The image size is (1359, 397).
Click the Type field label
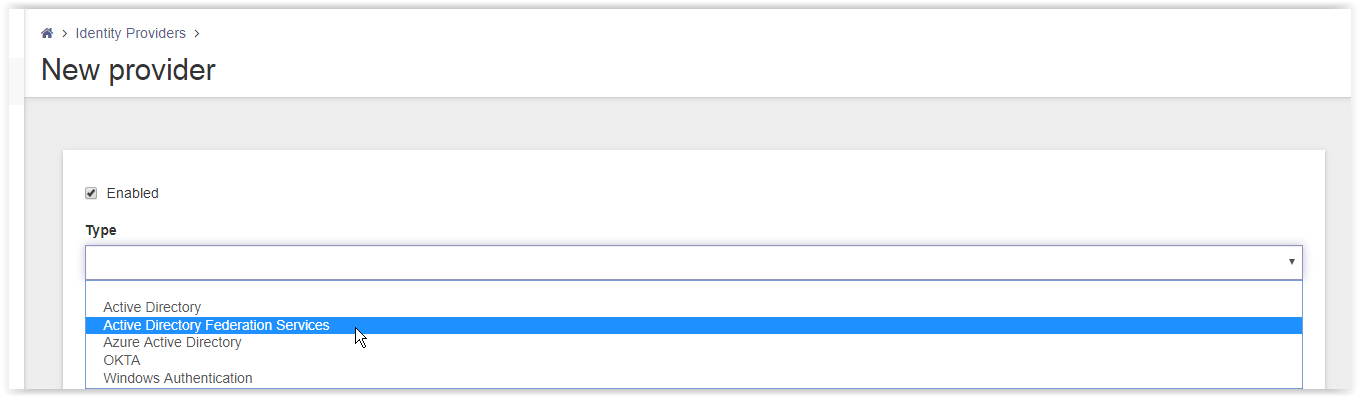point(101,230)
